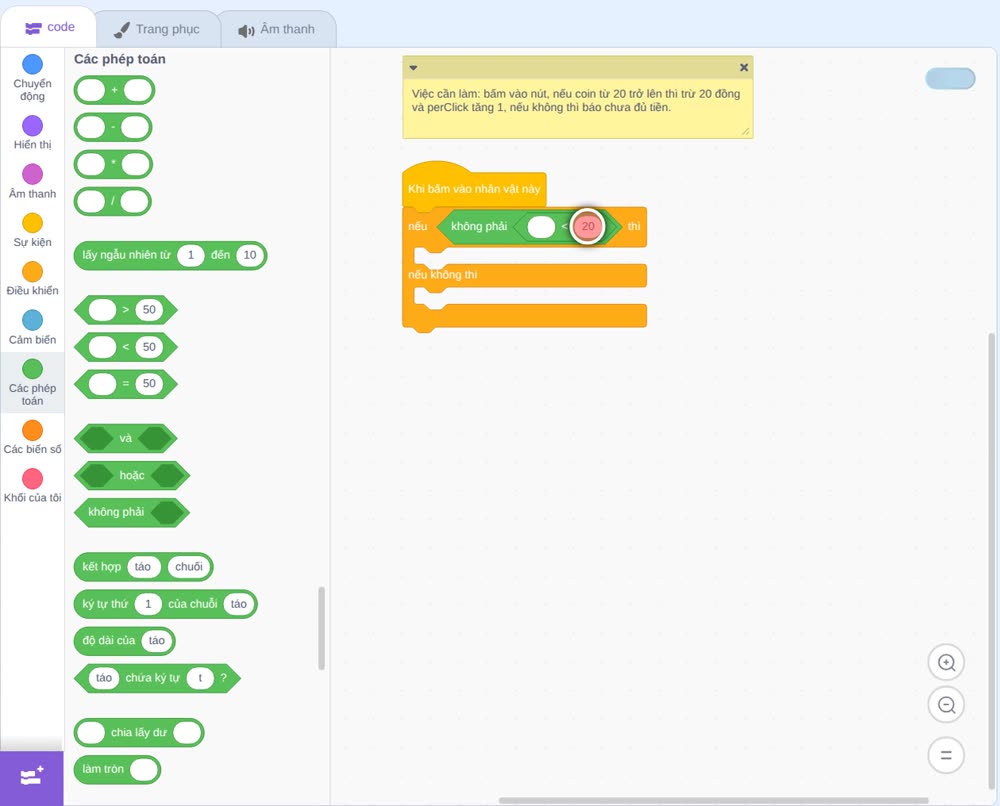Viewport: 1000px width, 806px height.
Task: Open the Âm thanh tab
Action: 277,29
